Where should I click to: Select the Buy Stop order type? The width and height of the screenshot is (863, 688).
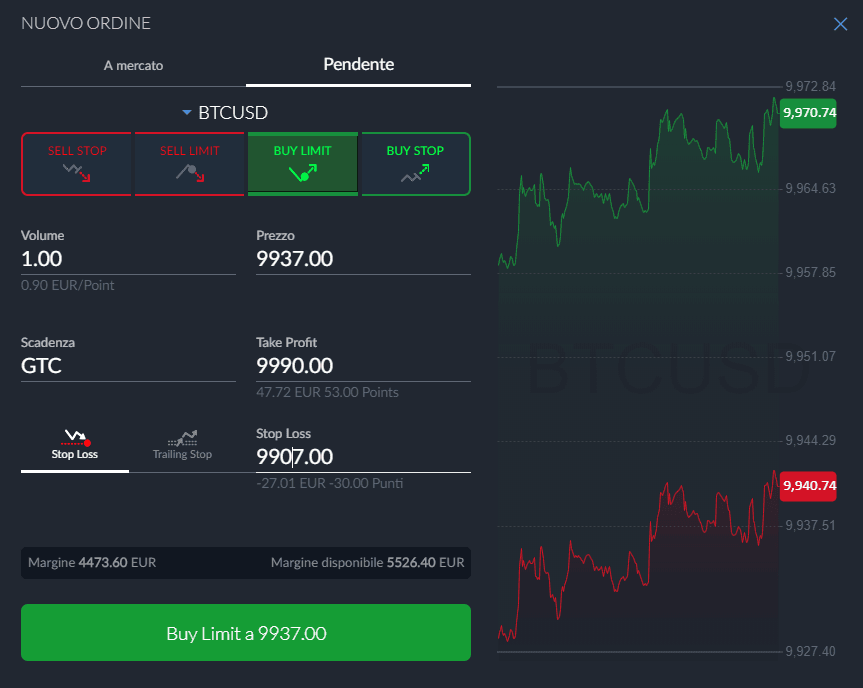click(416, 164)
